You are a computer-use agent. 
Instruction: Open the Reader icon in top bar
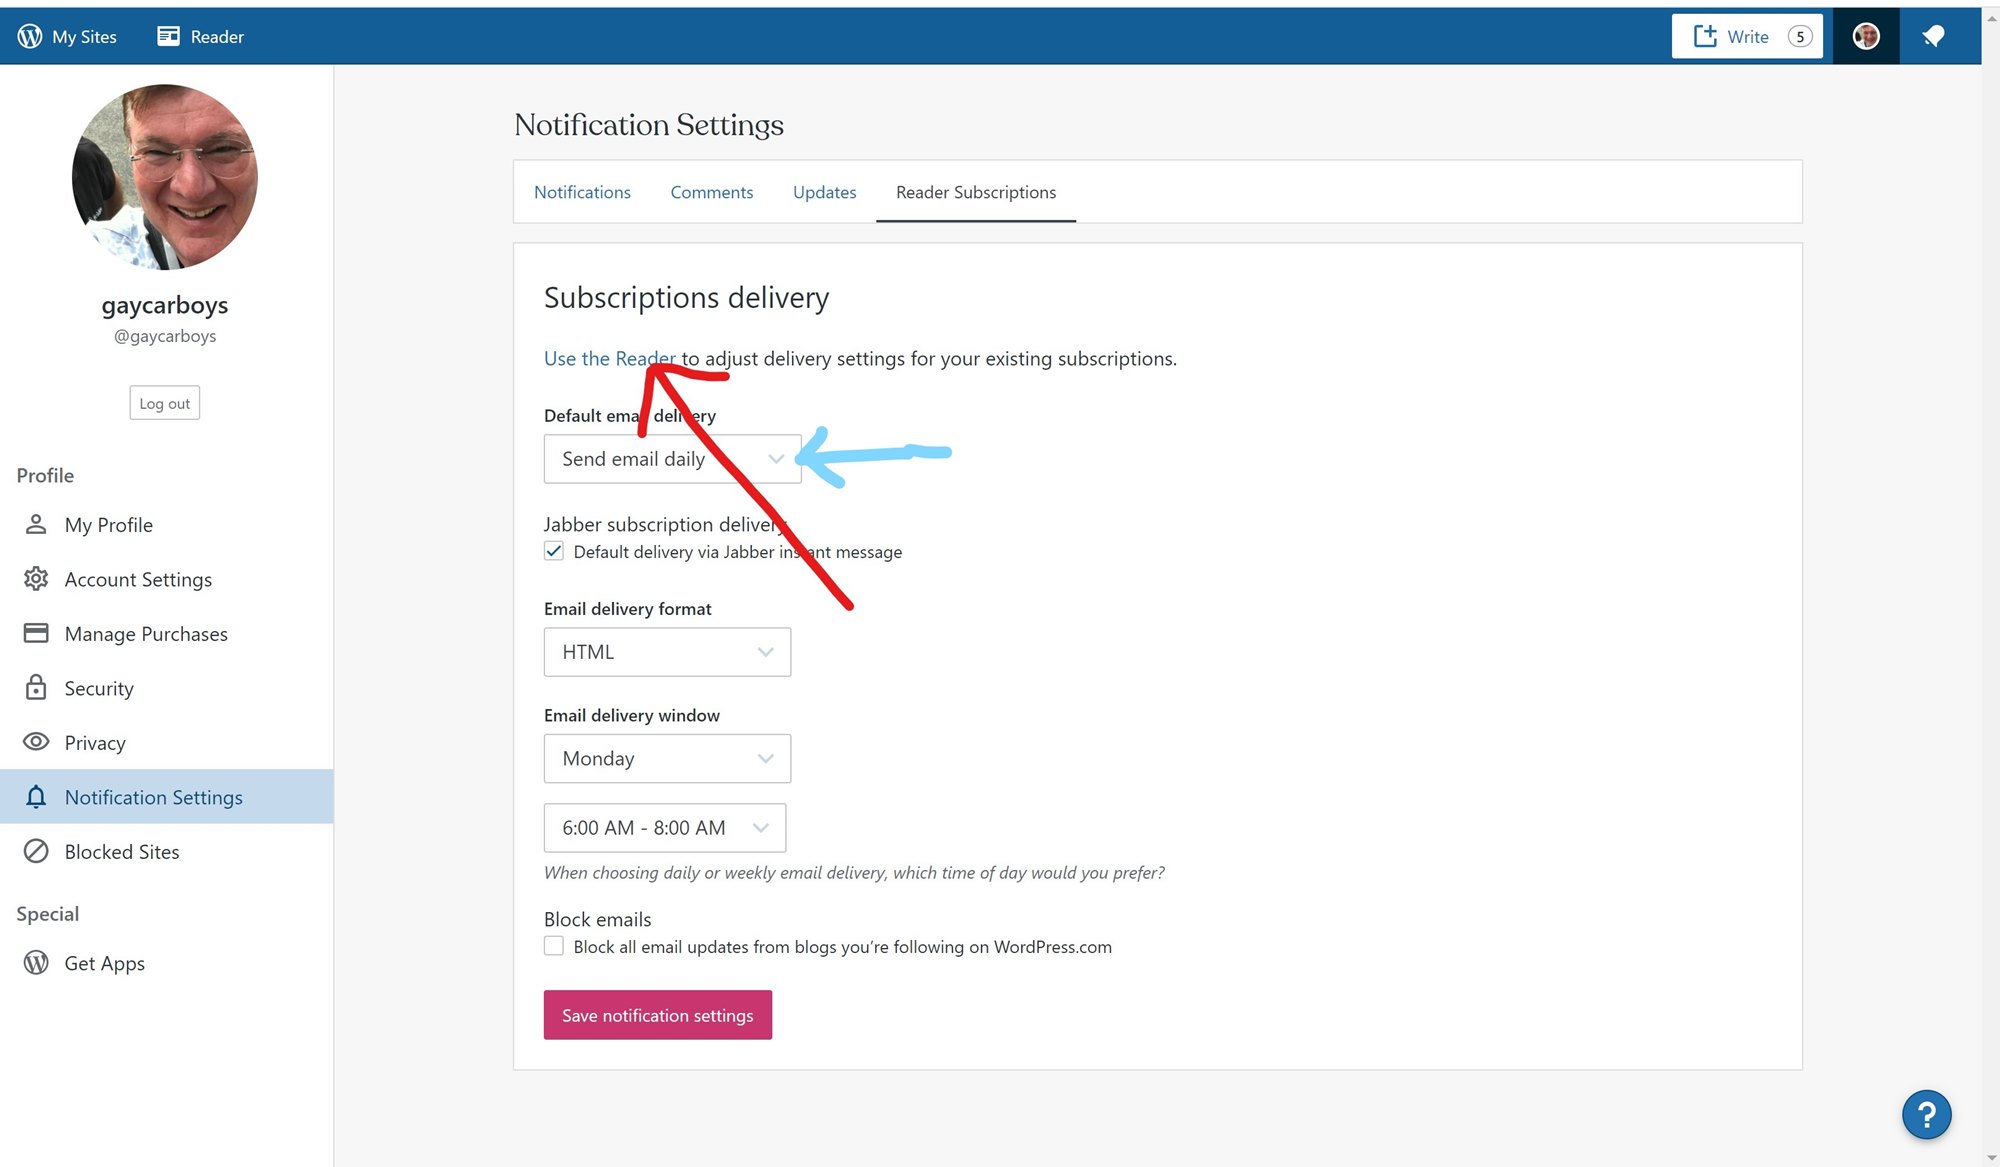pyautogui.click(x=168, y=37)
